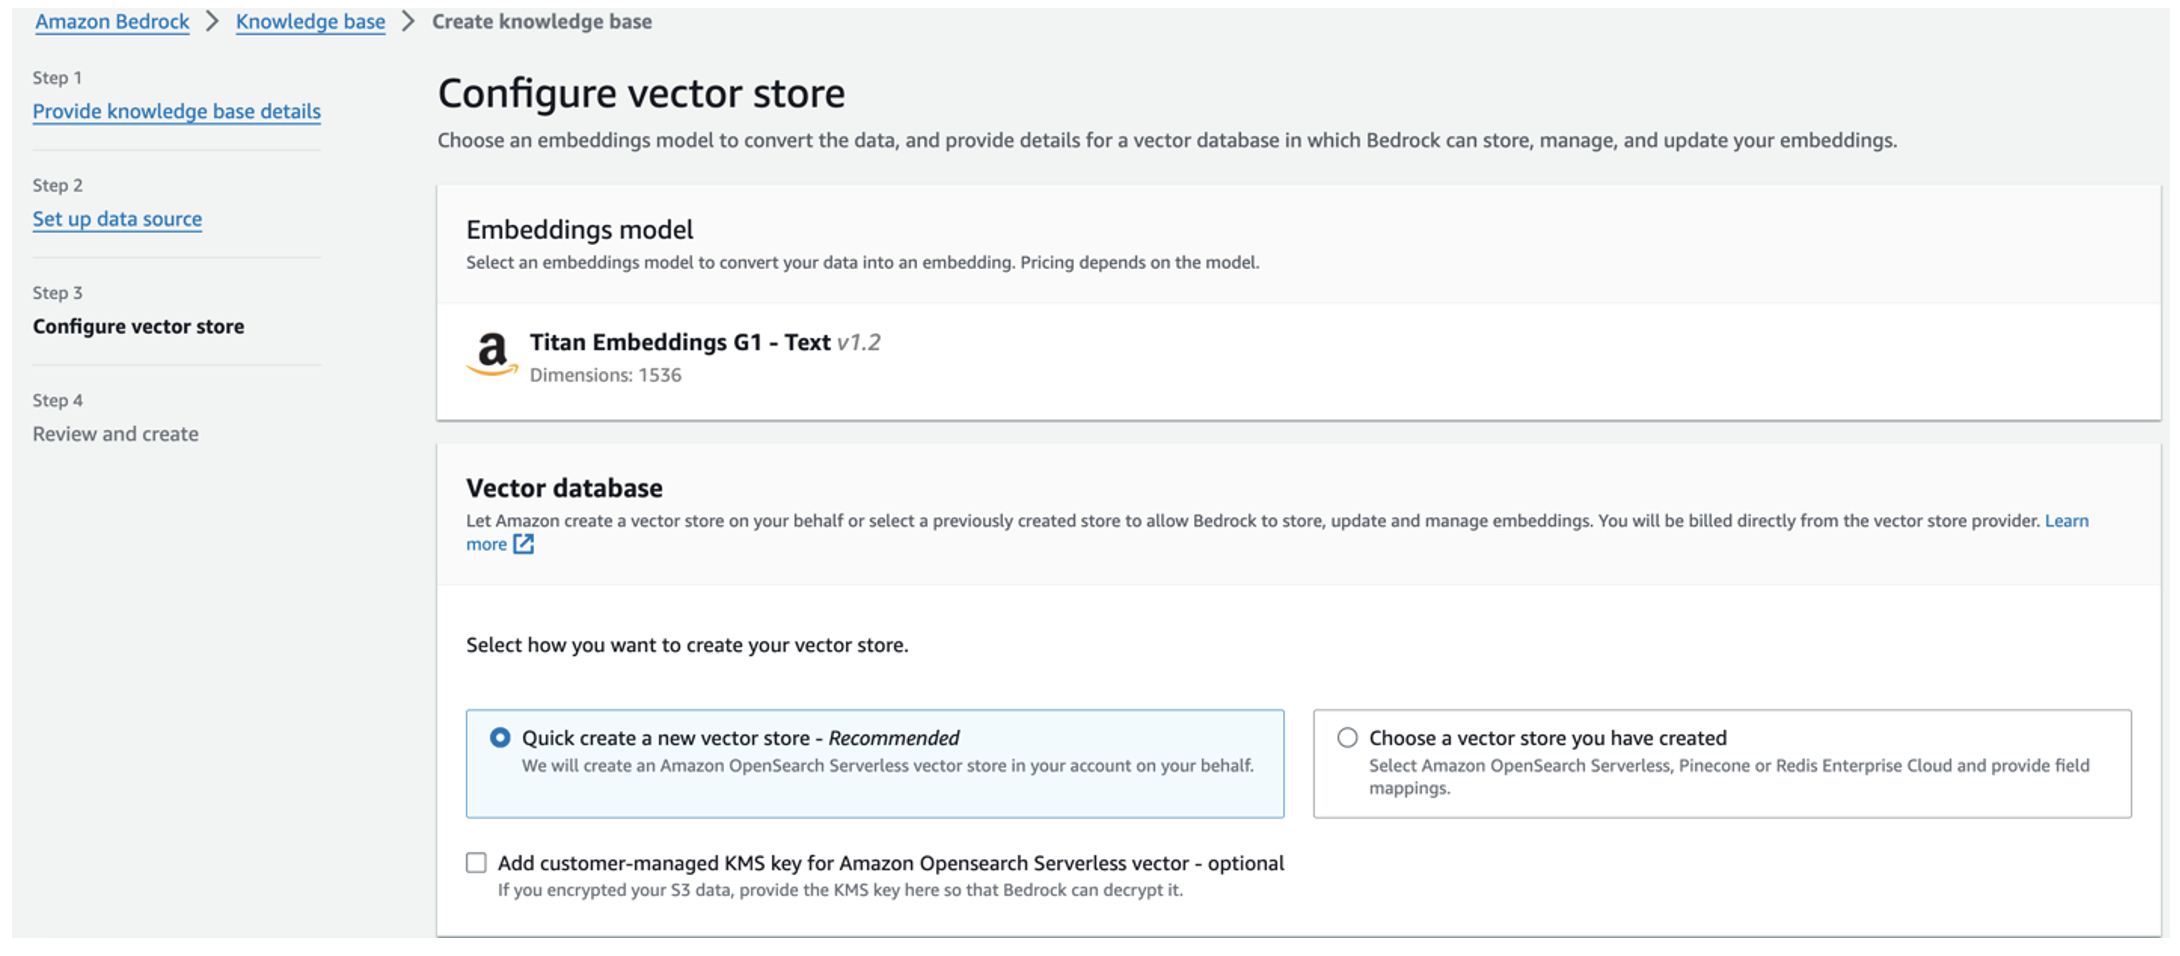The width and height of the screenshot is (2180, 956).
Task: Click the Review and create step
Action: [115, 434]
